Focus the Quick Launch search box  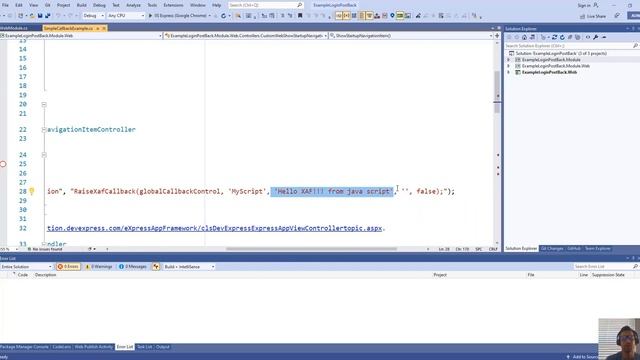pos(265,5)
